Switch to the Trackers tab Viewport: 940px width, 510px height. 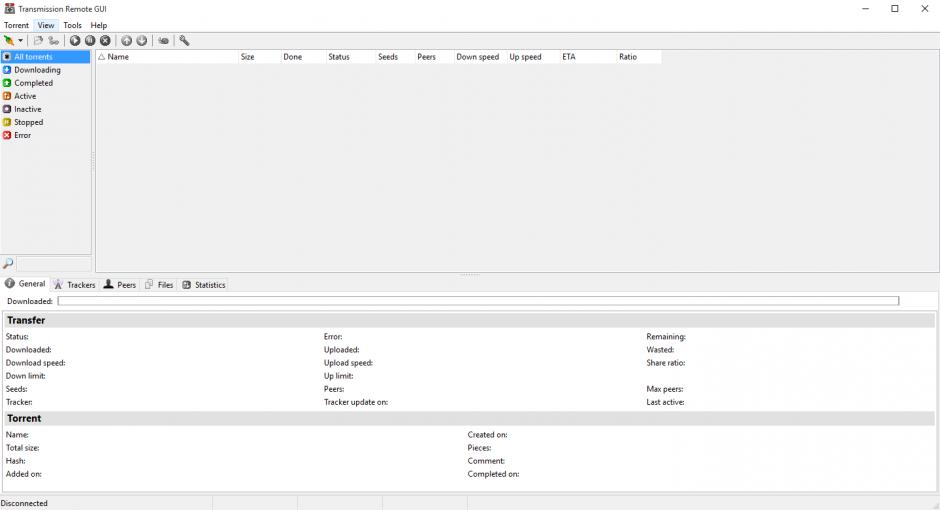pyautogui.click(x=74, y=285)
